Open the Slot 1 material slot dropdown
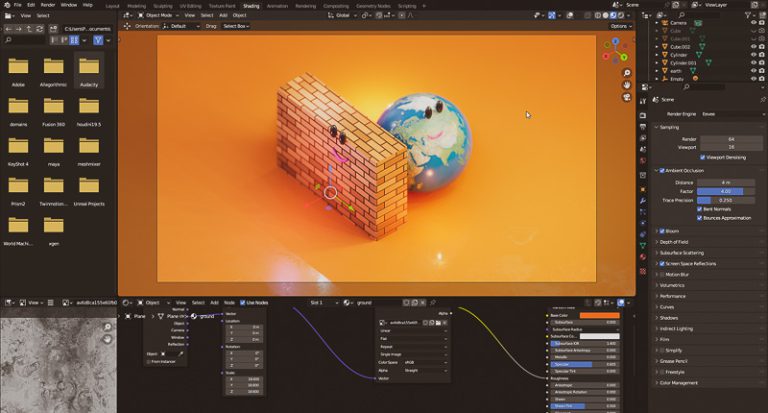Viewport: 768px width, 413px height. [324, 303]
